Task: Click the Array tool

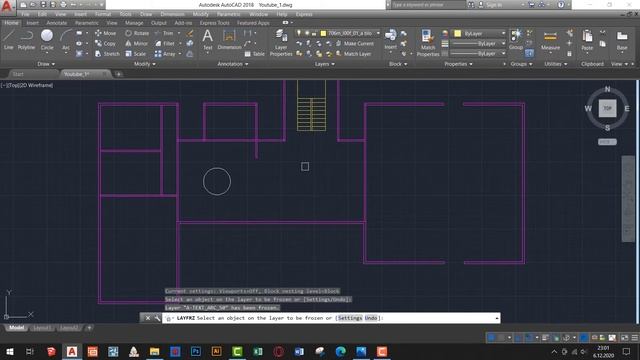Action: 165,53
